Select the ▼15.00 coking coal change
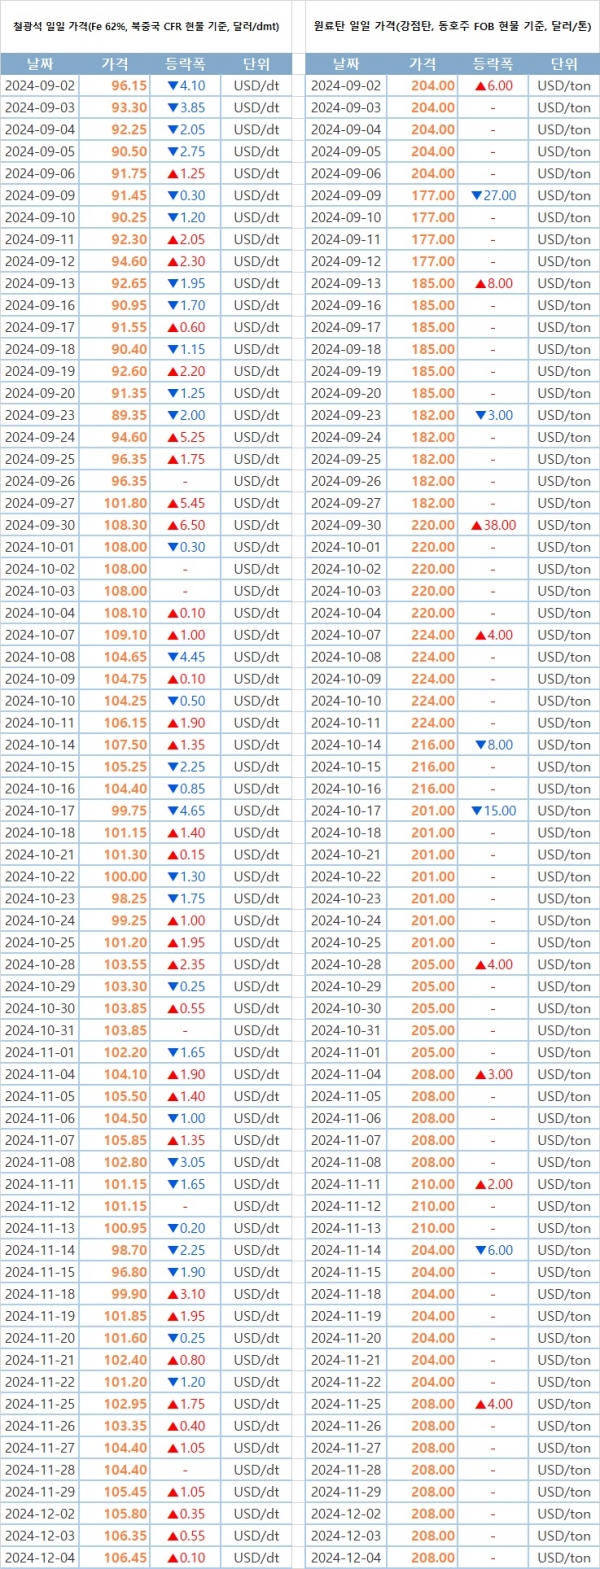Viewport: 600px width, 1569px height. pyautogui.click(x=494, y=811)
